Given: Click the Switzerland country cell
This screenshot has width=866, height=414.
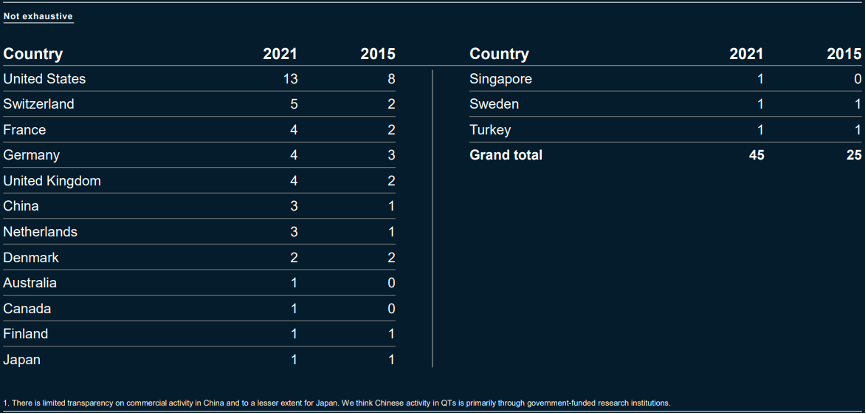Looking at the screenshot, I should pos(39,104).
